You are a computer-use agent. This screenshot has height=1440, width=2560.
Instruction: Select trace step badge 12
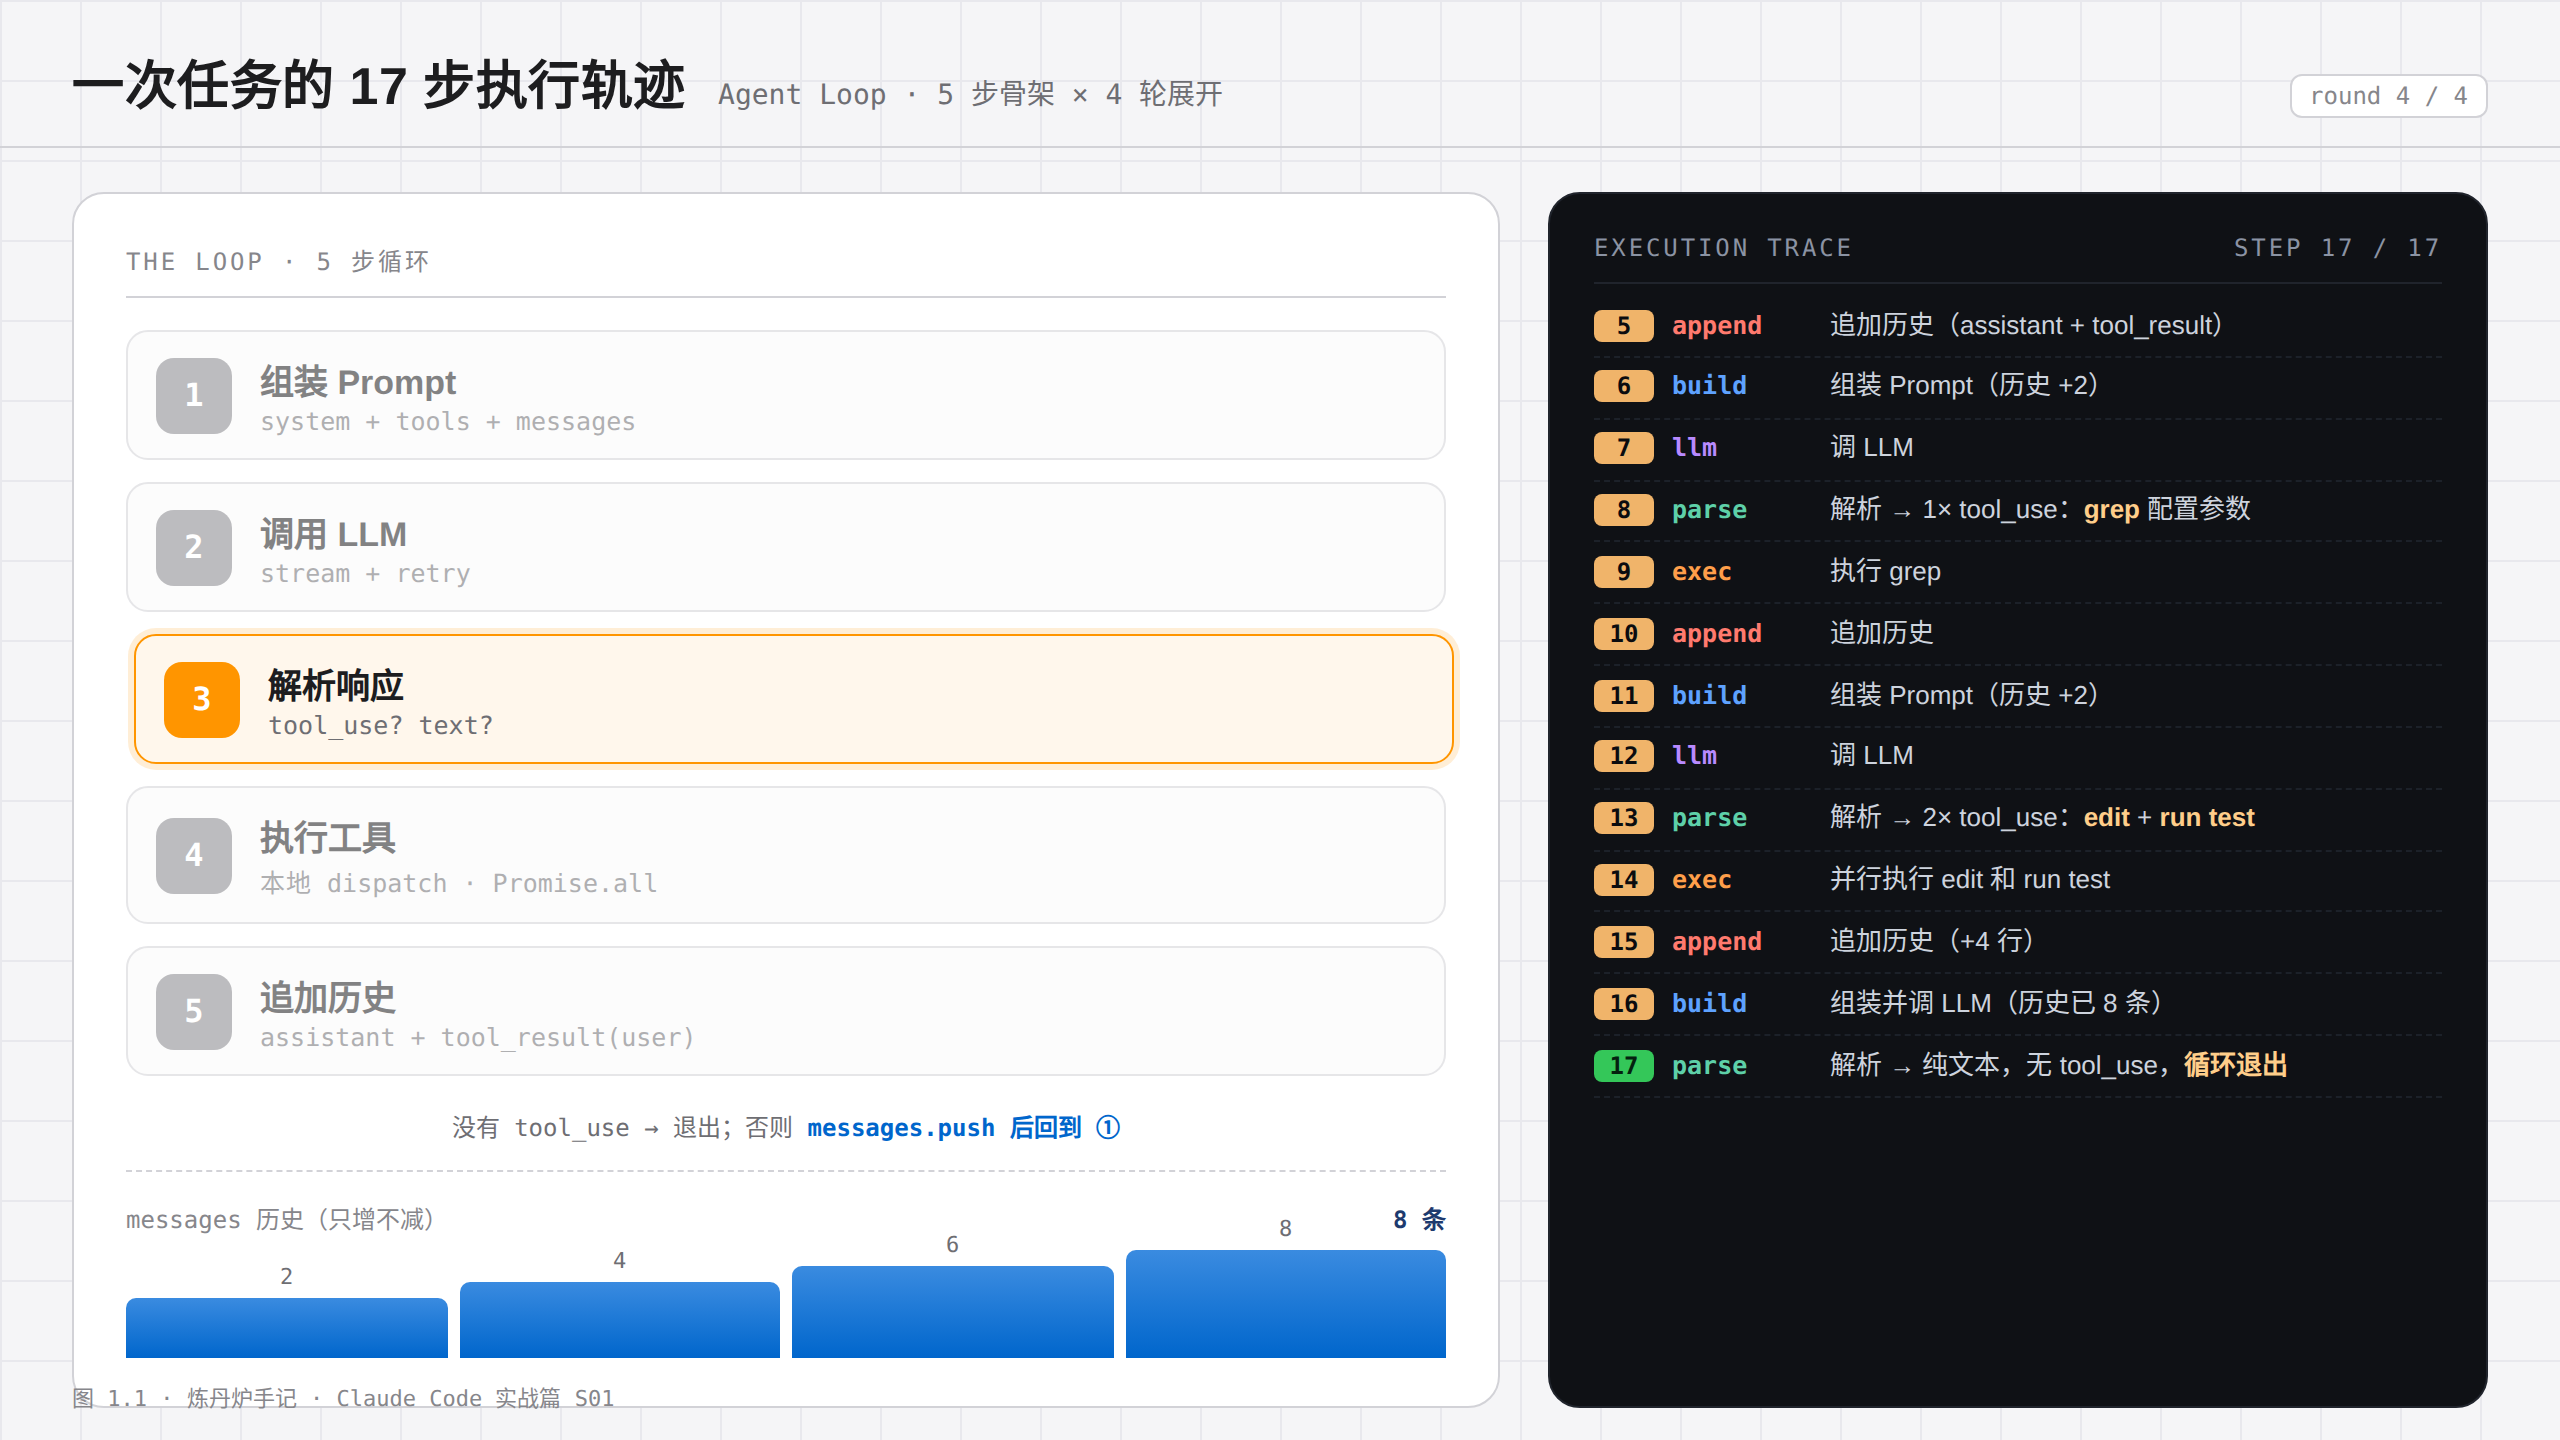click(x=1623, y=756)
